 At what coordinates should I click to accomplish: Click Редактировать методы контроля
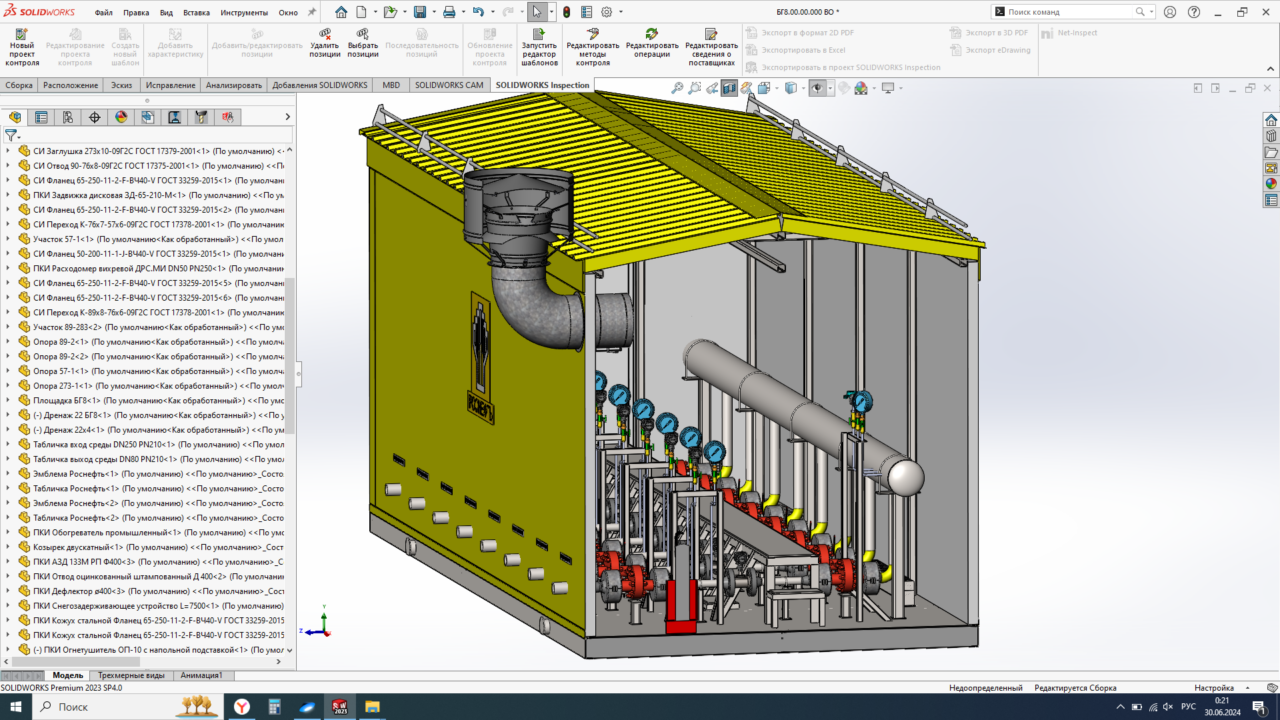[x=593, y=47]
